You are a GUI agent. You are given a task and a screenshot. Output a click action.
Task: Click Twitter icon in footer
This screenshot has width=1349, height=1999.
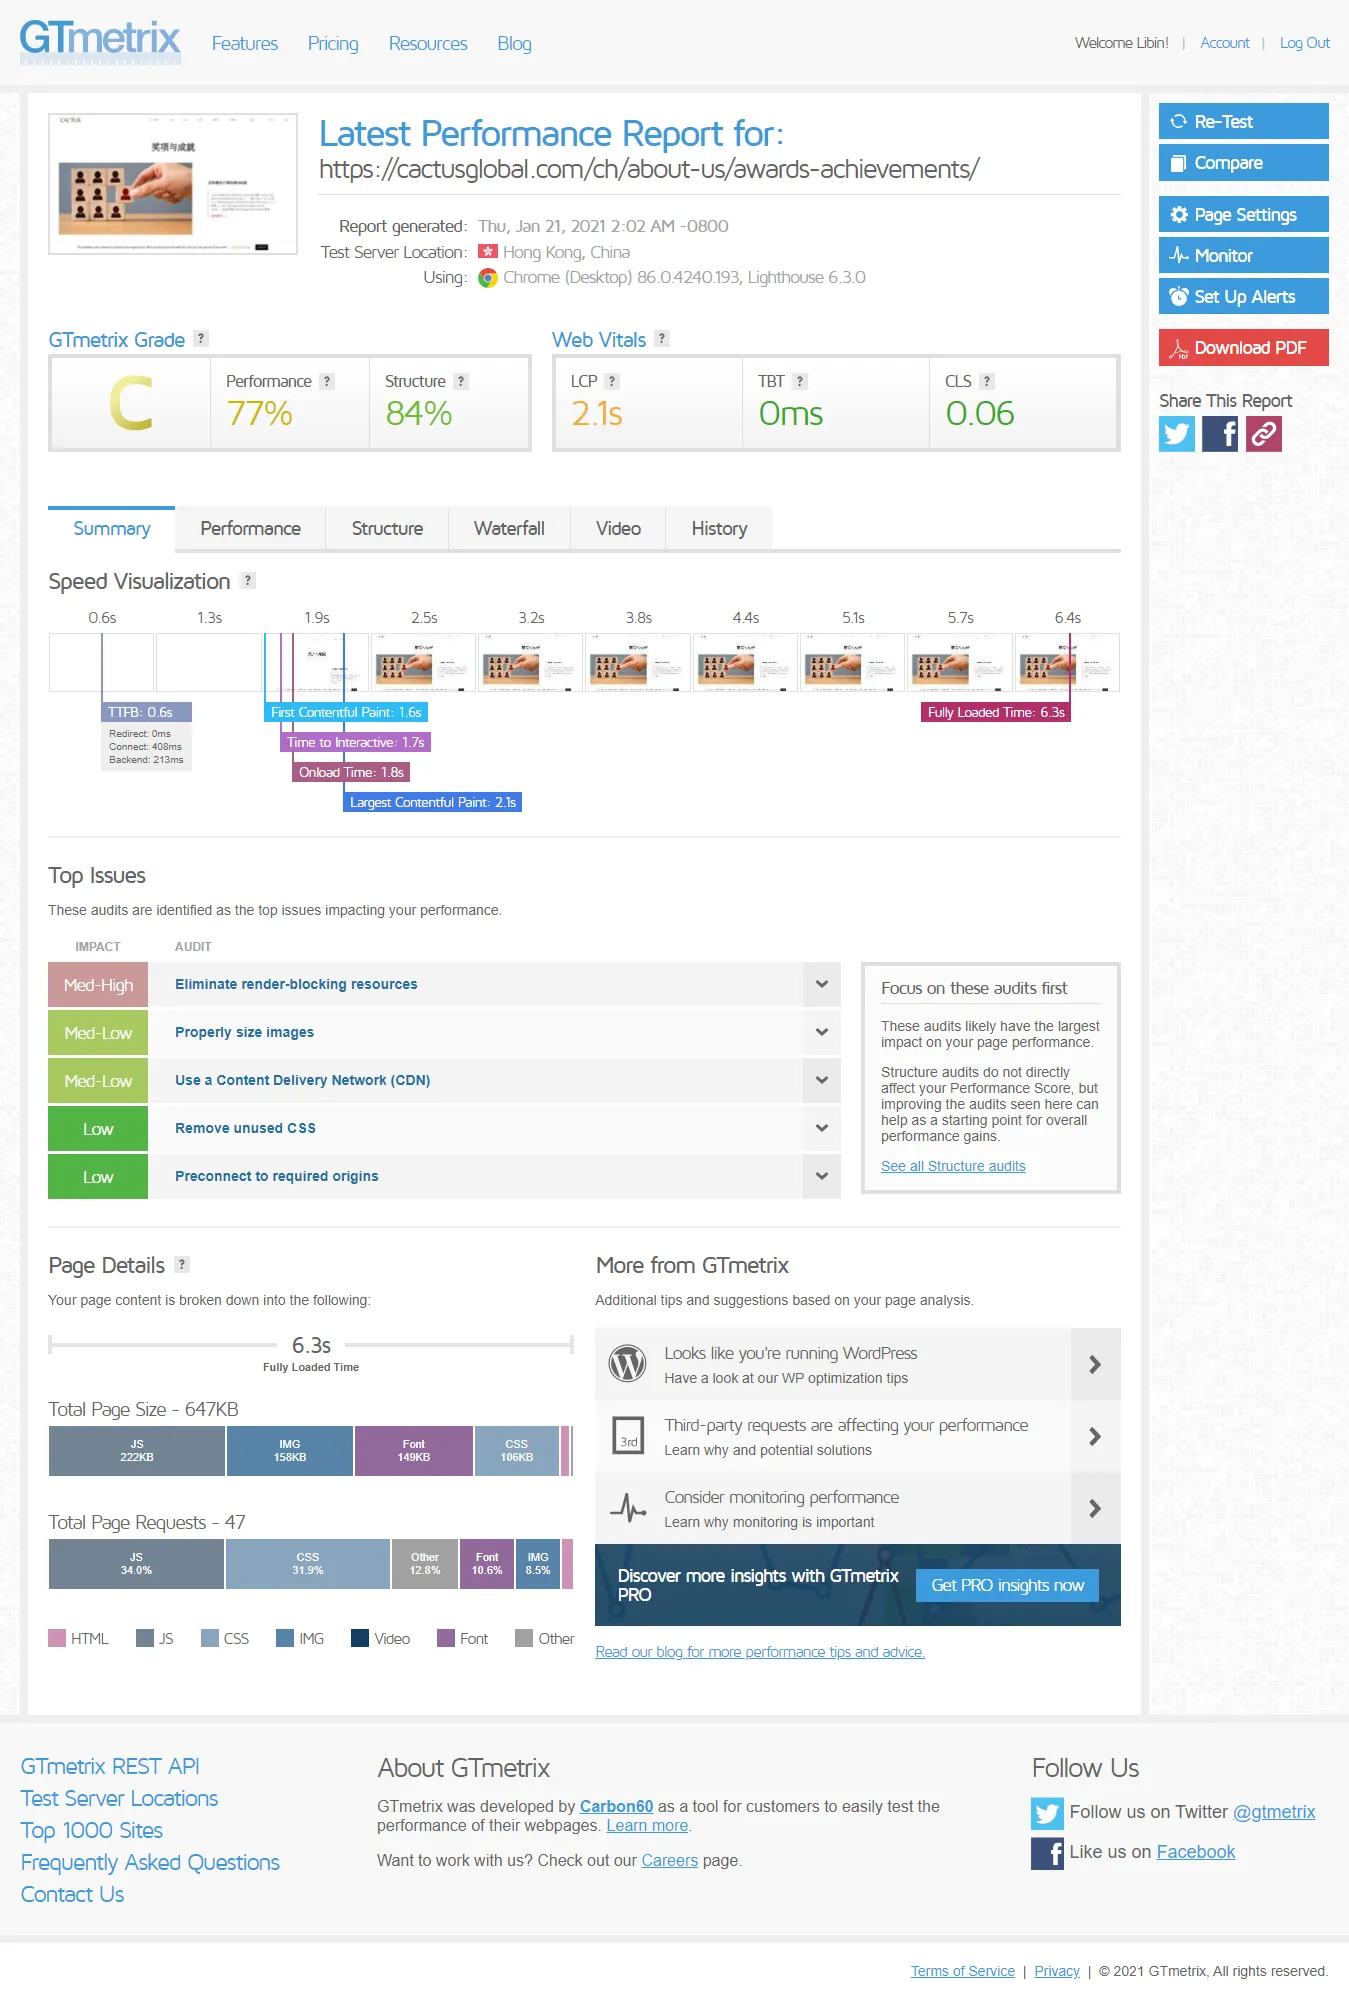(x=1047, y=1813)
